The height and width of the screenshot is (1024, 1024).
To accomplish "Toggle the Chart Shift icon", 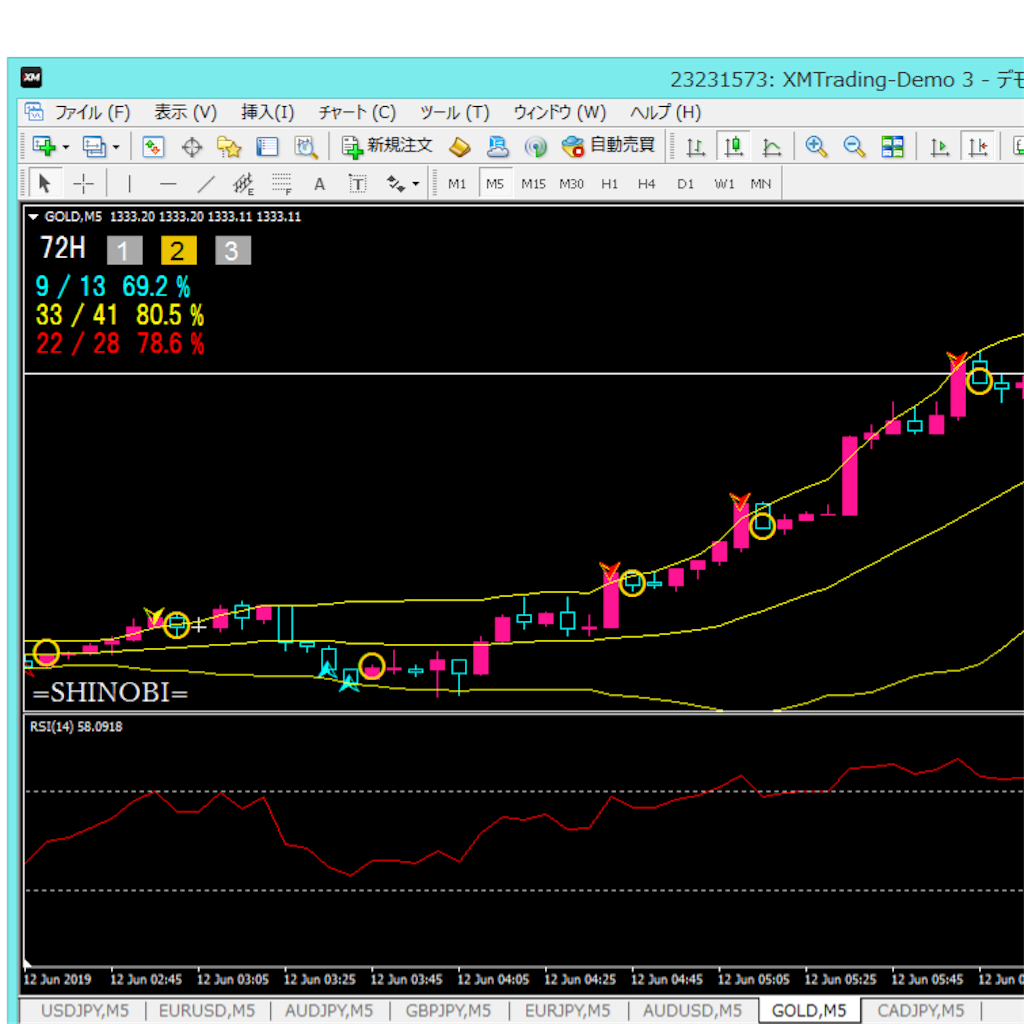I will tap(978, 146).
